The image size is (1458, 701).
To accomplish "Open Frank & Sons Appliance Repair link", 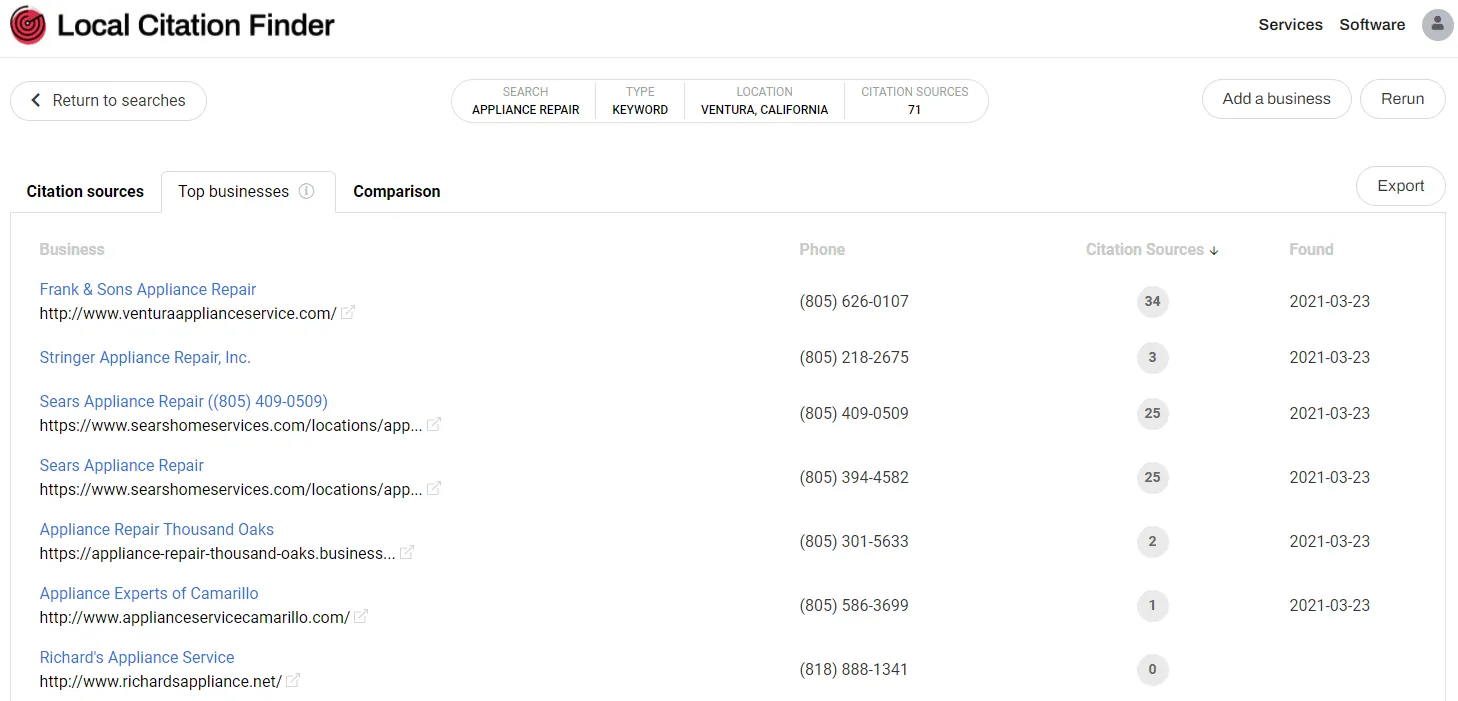I will coord(148,290).
